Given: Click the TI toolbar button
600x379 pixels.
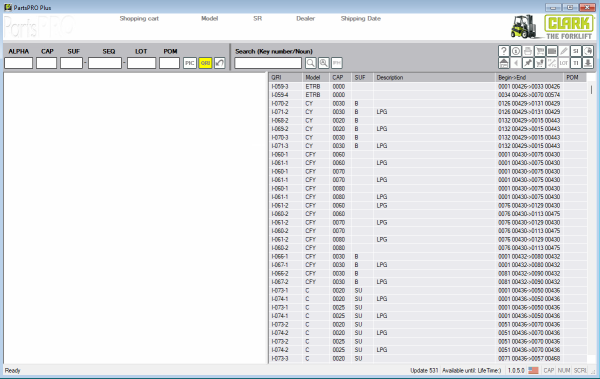Looking at the screenshot, I should [x=576, y=63].
